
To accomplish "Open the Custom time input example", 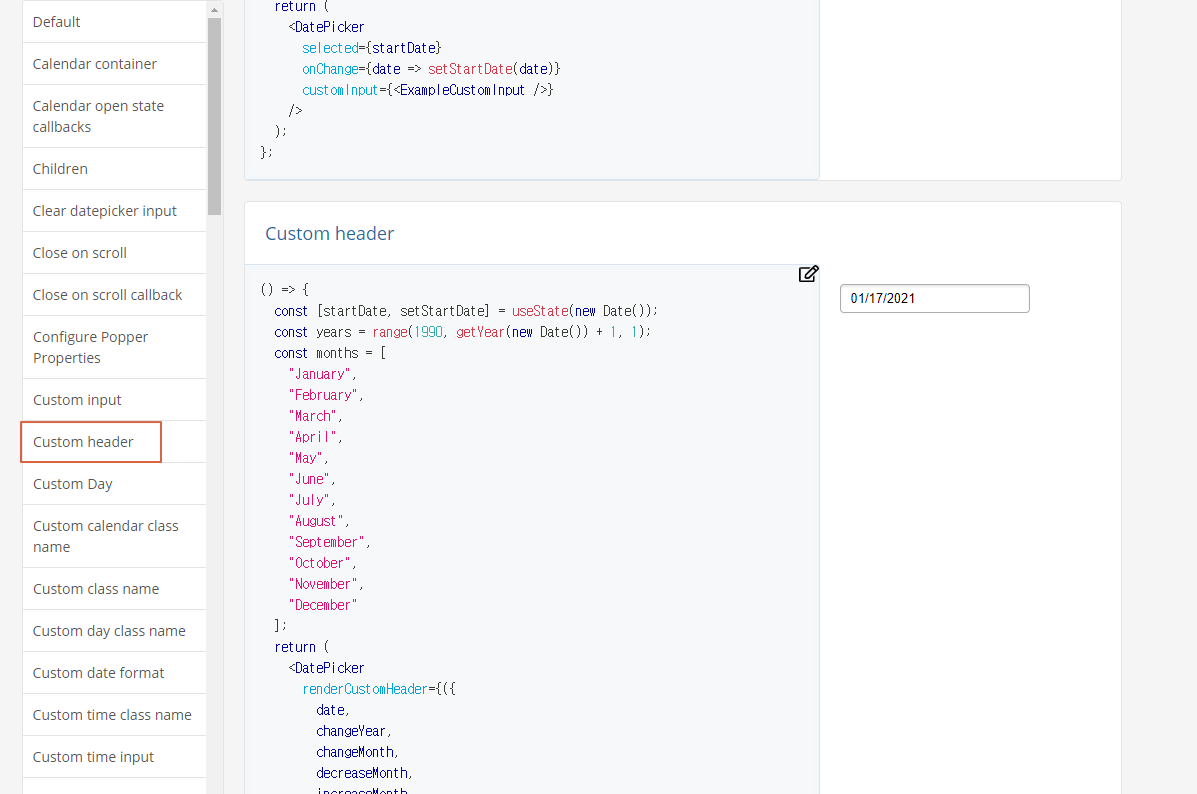I will 91,756.
